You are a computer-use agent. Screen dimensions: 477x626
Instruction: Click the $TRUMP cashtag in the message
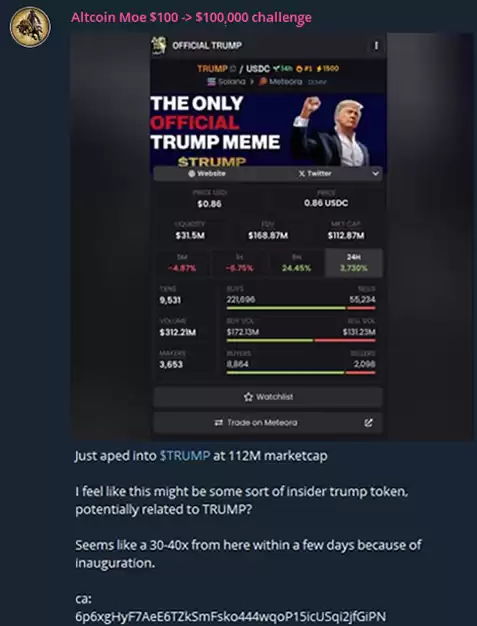[185, 456]
